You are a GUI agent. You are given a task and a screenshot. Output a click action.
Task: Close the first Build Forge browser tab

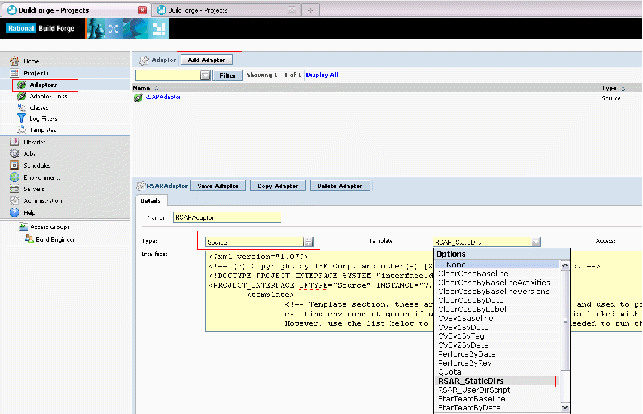tap(142, 10)
